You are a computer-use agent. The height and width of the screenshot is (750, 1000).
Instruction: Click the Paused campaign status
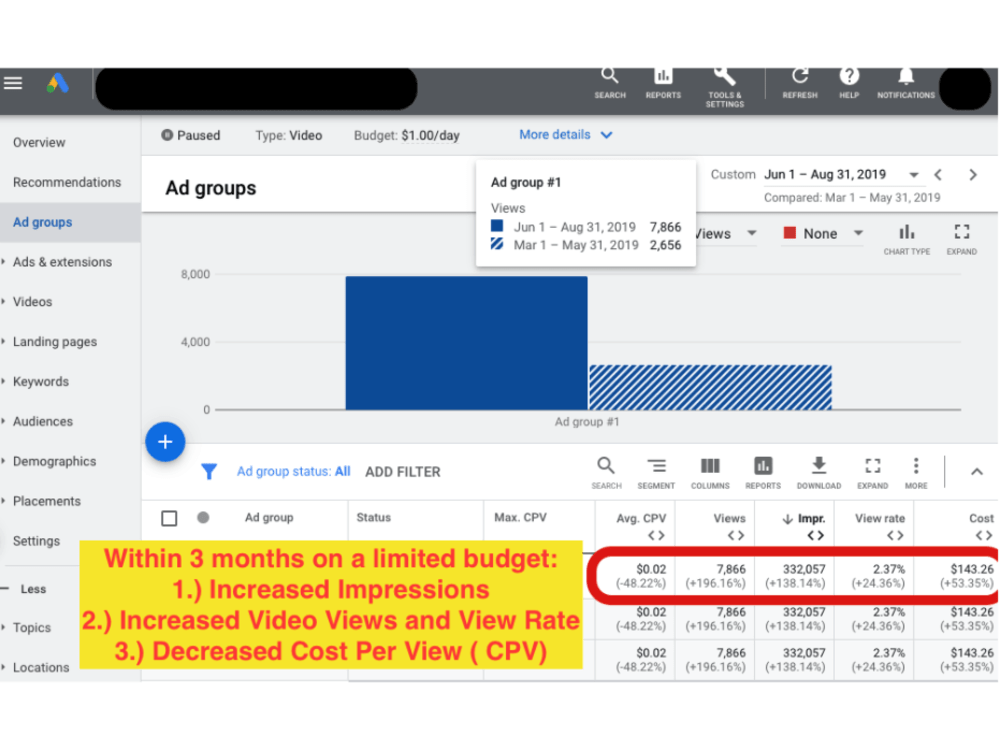191,135
